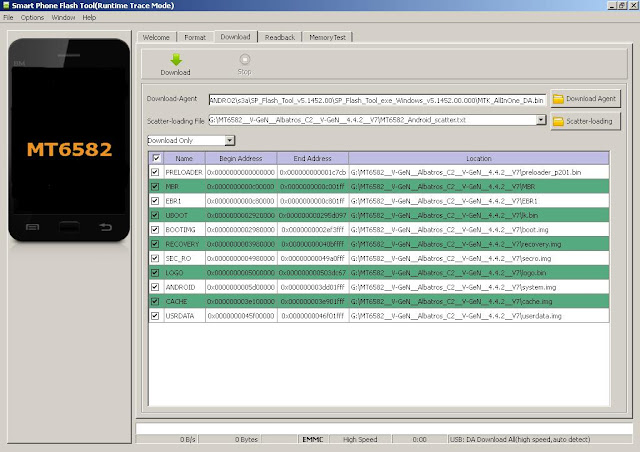The image size is (640, 452).
Task: Click the lk.bin location cell
Action: (479, 215)
